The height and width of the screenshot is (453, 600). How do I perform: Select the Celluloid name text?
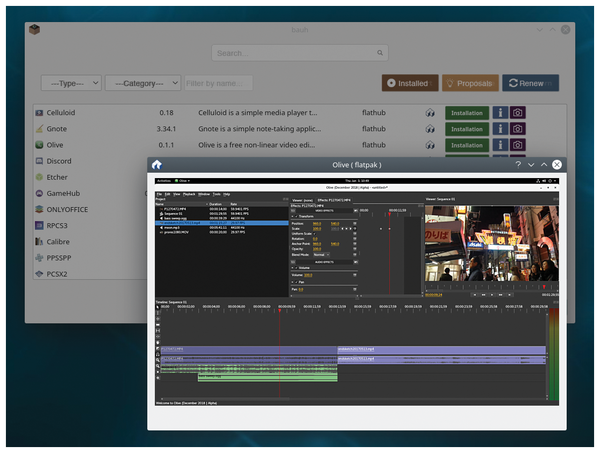pos(61,112)
